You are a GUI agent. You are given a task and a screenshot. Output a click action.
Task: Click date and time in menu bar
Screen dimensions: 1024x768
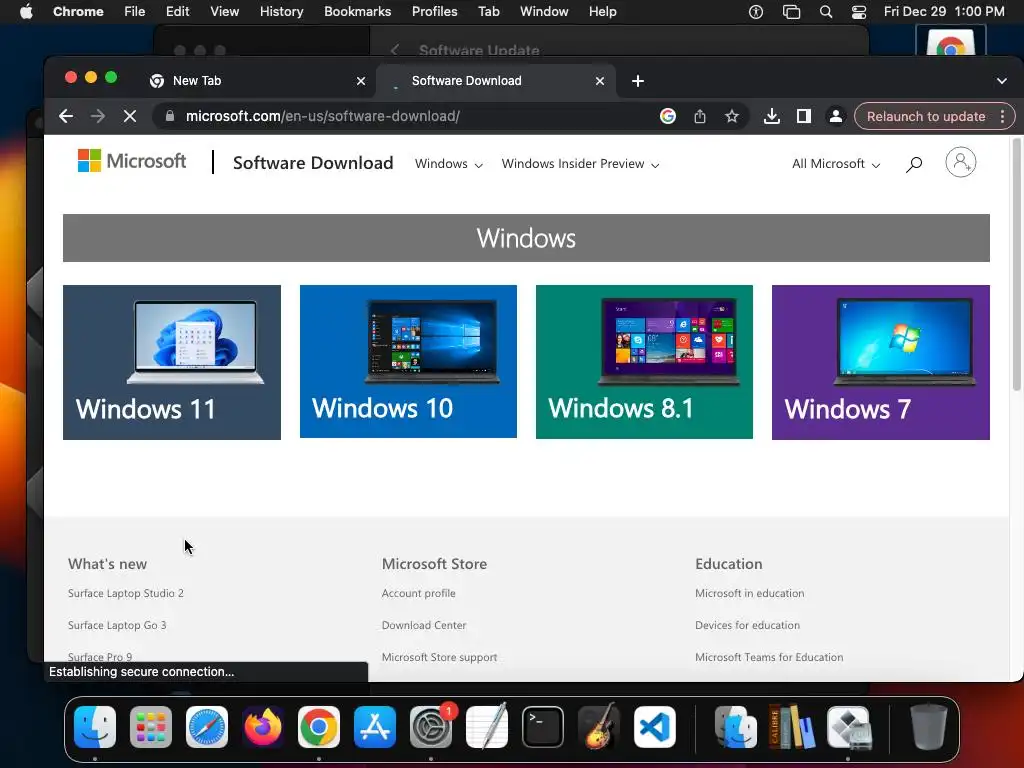944,12
